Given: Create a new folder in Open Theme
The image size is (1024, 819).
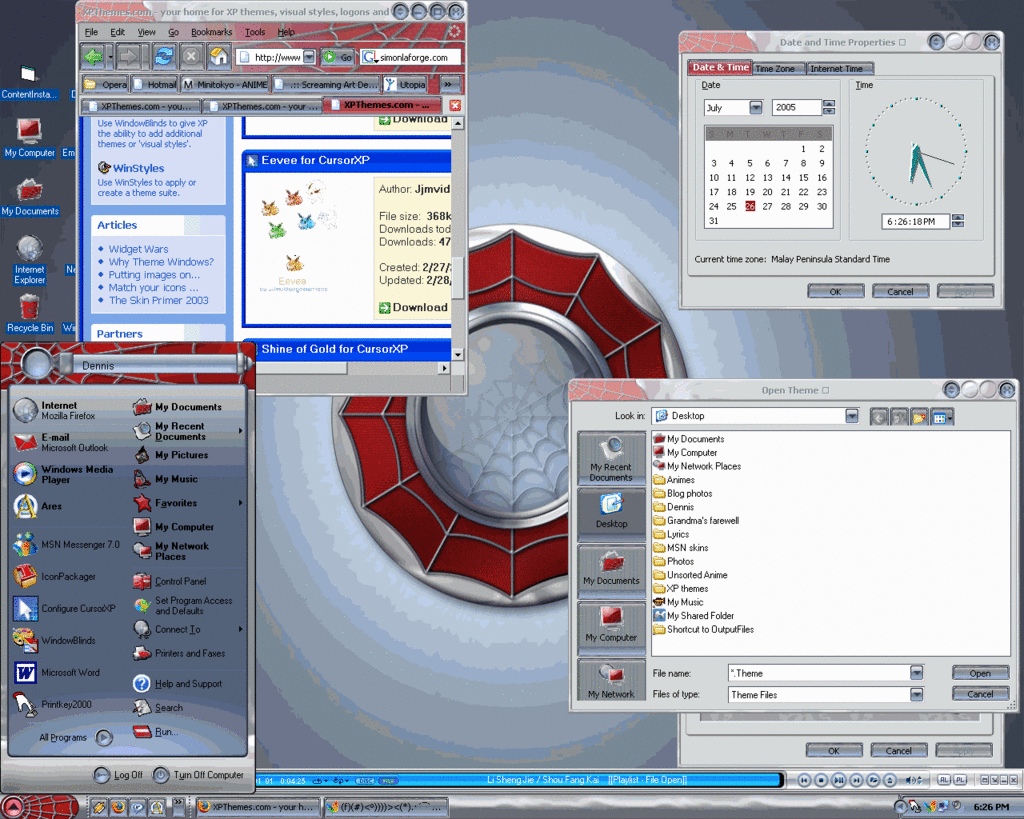Looking at the screenshot, I should click(x=919, y=417).
